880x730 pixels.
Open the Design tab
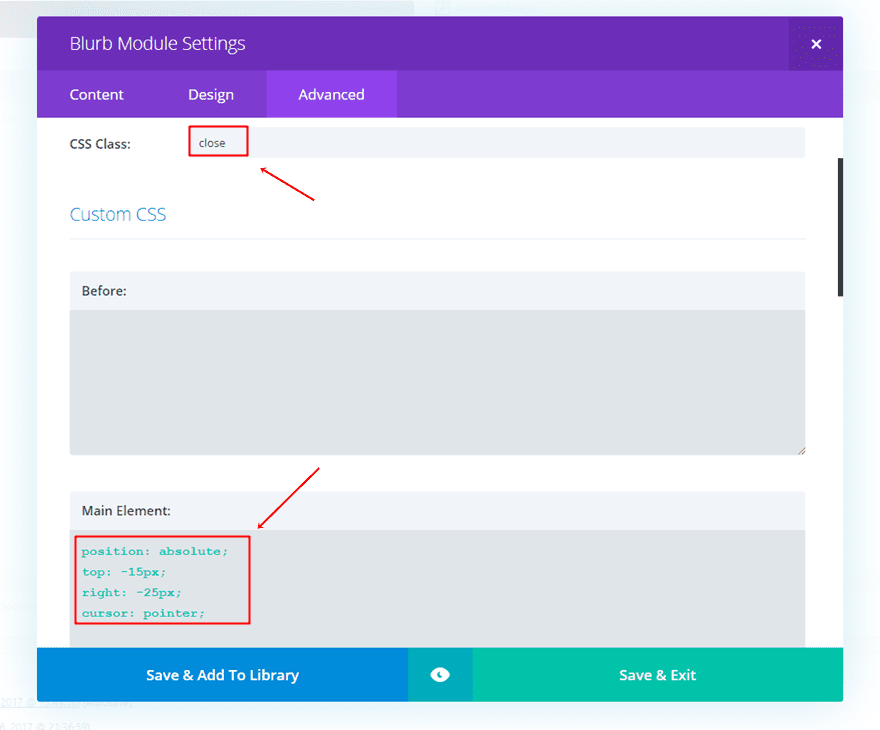(210, 94)
